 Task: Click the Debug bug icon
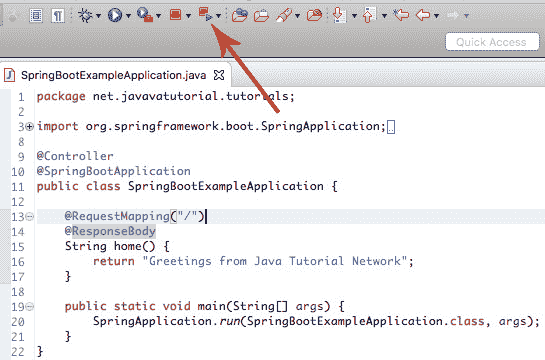tap(85, 15)
